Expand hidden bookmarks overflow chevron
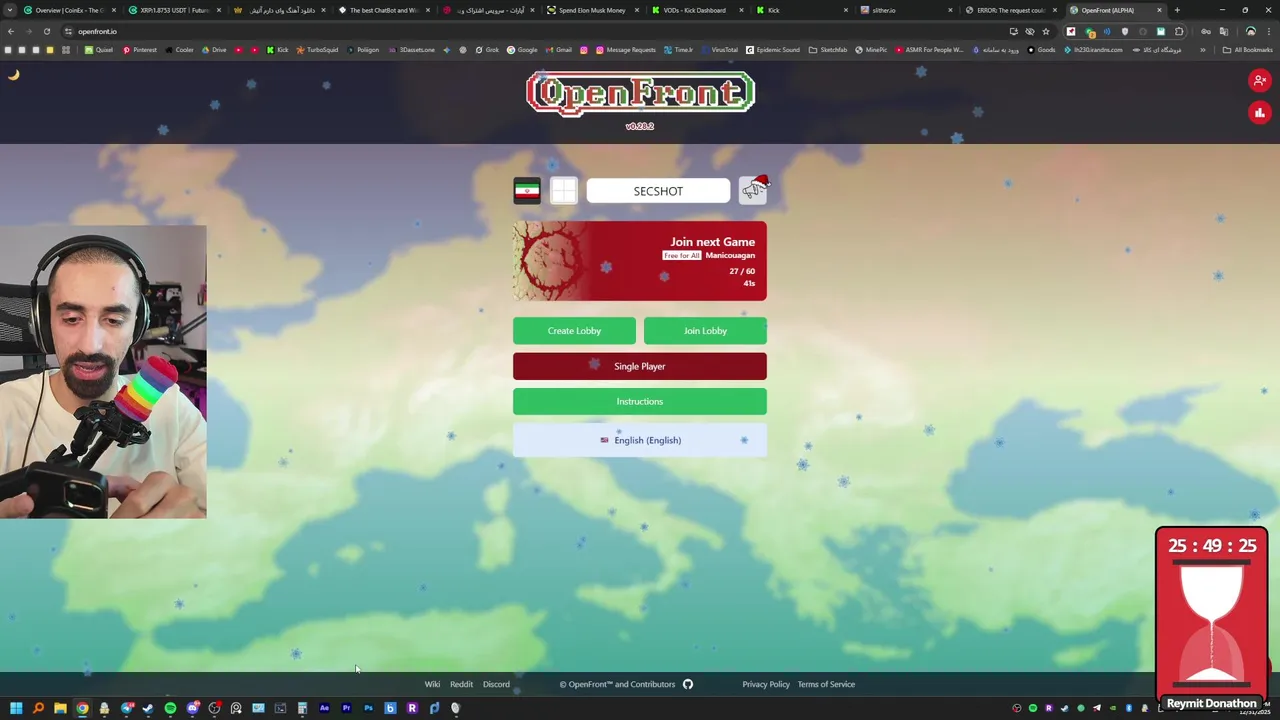Viewport: 1280px width, 720px height. click(1203, 50)
